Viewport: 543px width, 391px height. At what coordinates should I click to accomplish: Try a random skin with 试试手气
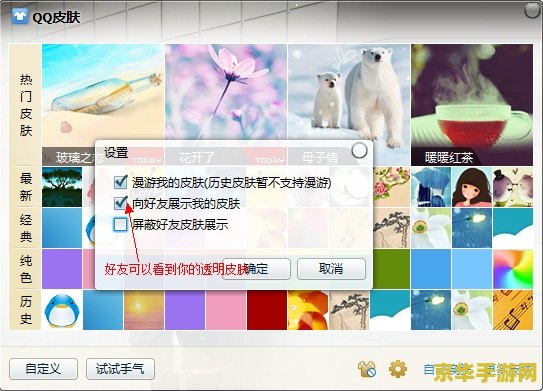[x=120, y=369]
